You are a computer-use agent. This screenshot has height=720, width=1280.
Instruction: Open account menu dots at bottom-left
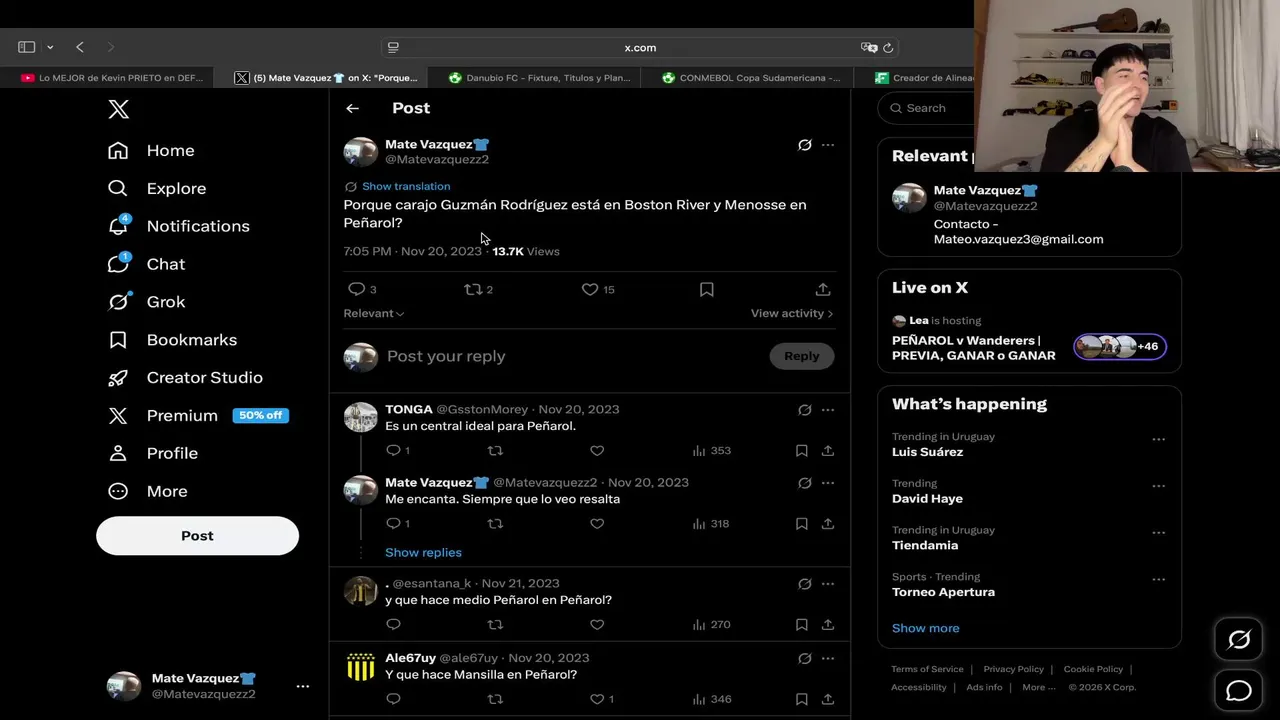[303, 686]
